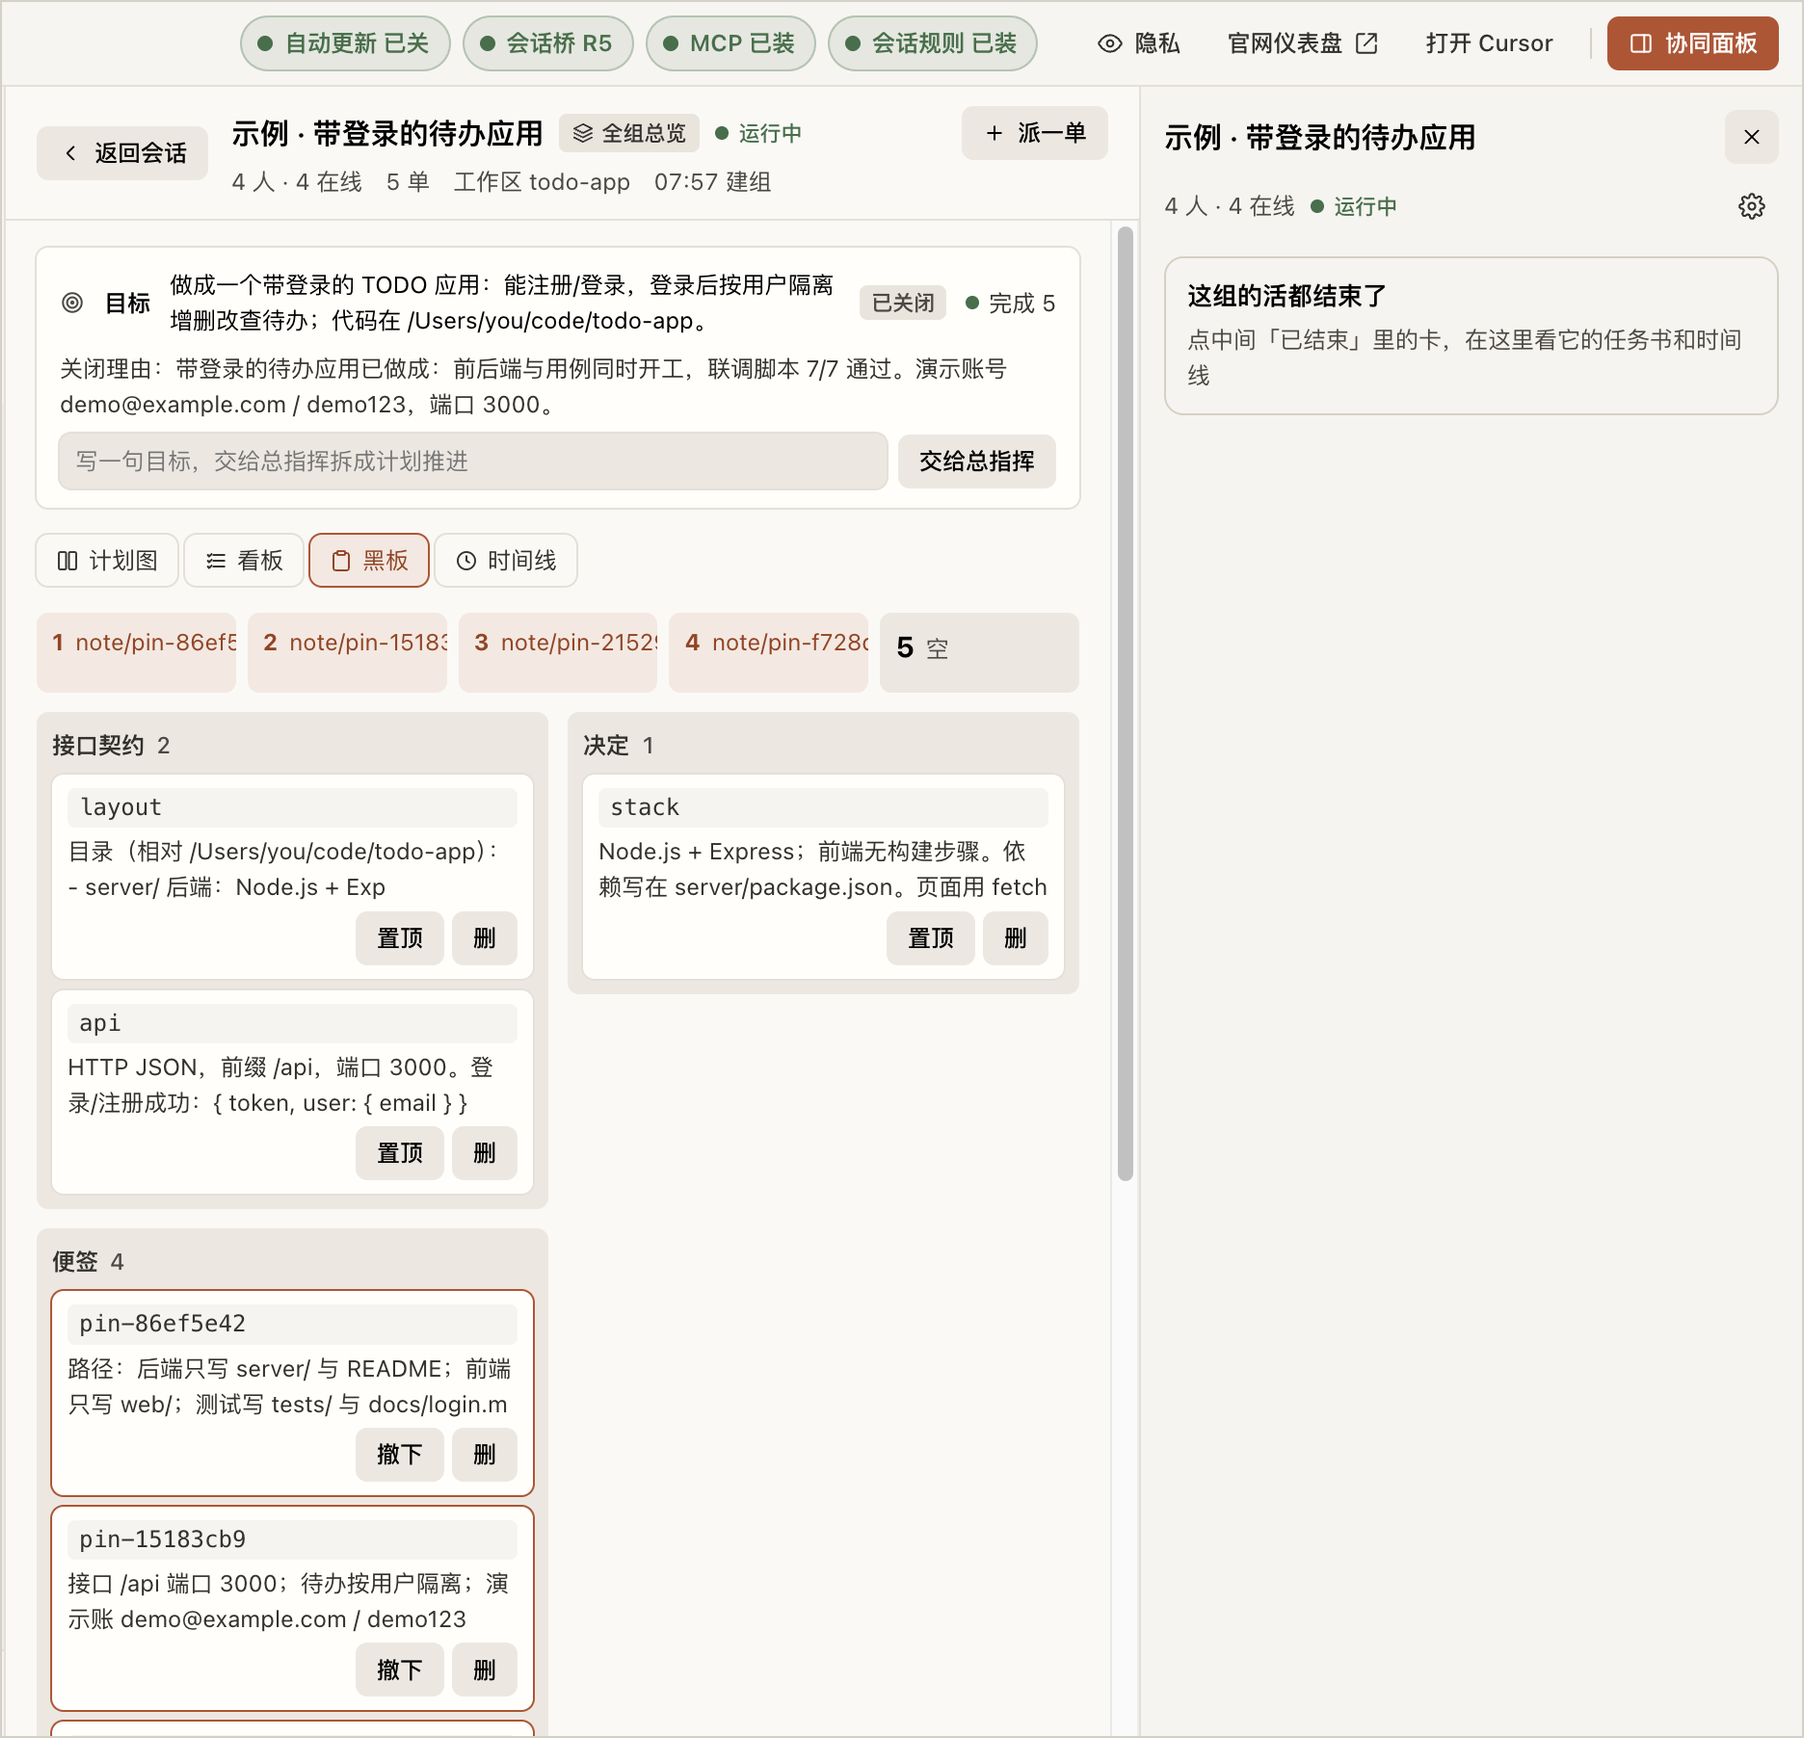This screenshot has width=1804, height=1738.
Task: Open 全组总览 overview
Action: (x=629, y=133)
